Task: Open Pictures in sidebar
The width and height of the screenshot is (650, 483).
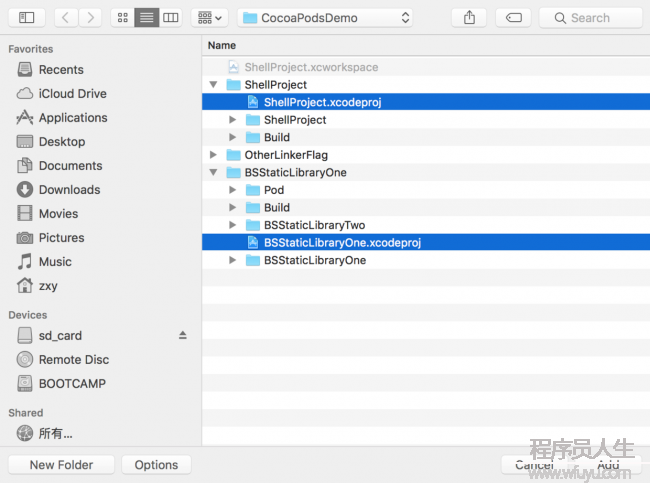Action: pos(50,238)
